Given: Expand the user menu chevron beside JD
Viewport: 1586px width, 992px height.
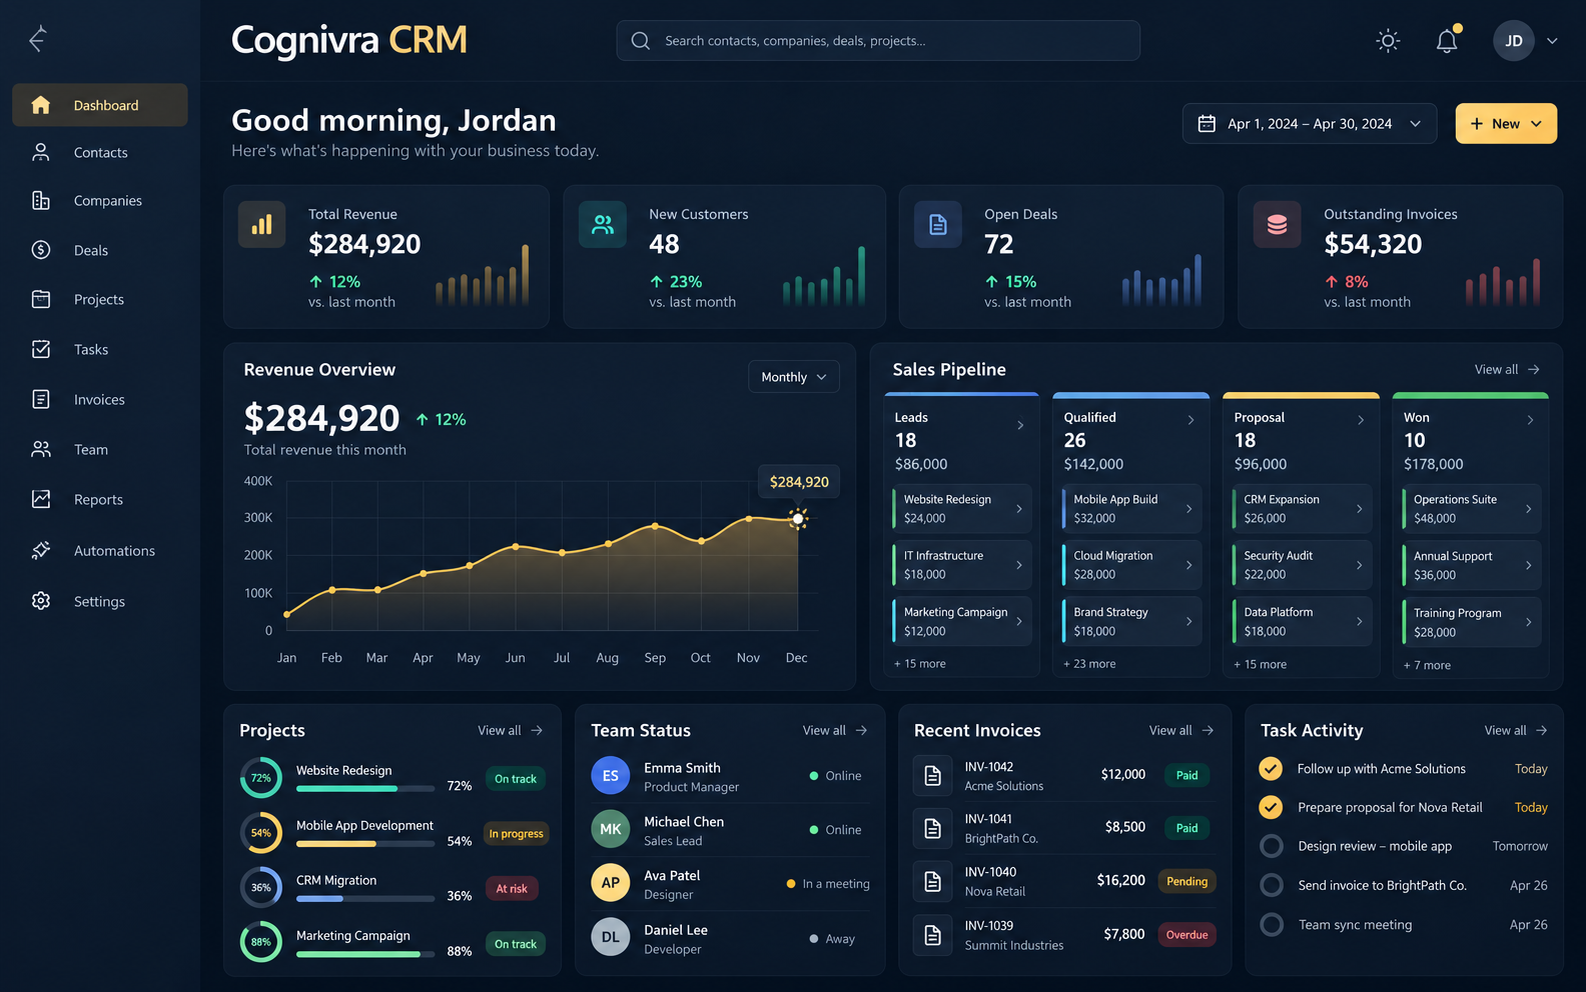Looking at the screenshot, I should click(x=1552, y=41).
